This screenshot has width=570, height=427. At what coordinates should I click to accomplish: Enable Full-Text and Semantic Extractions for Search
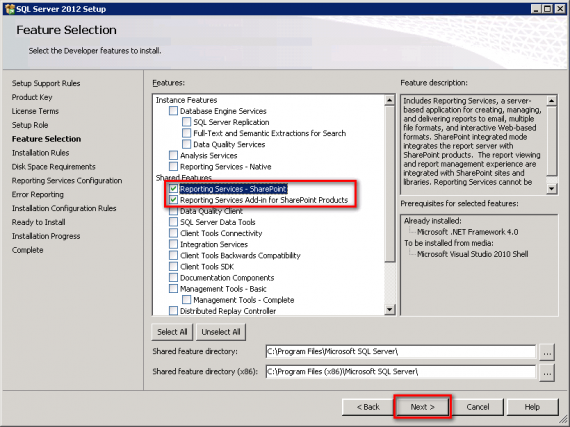[186, 133]
